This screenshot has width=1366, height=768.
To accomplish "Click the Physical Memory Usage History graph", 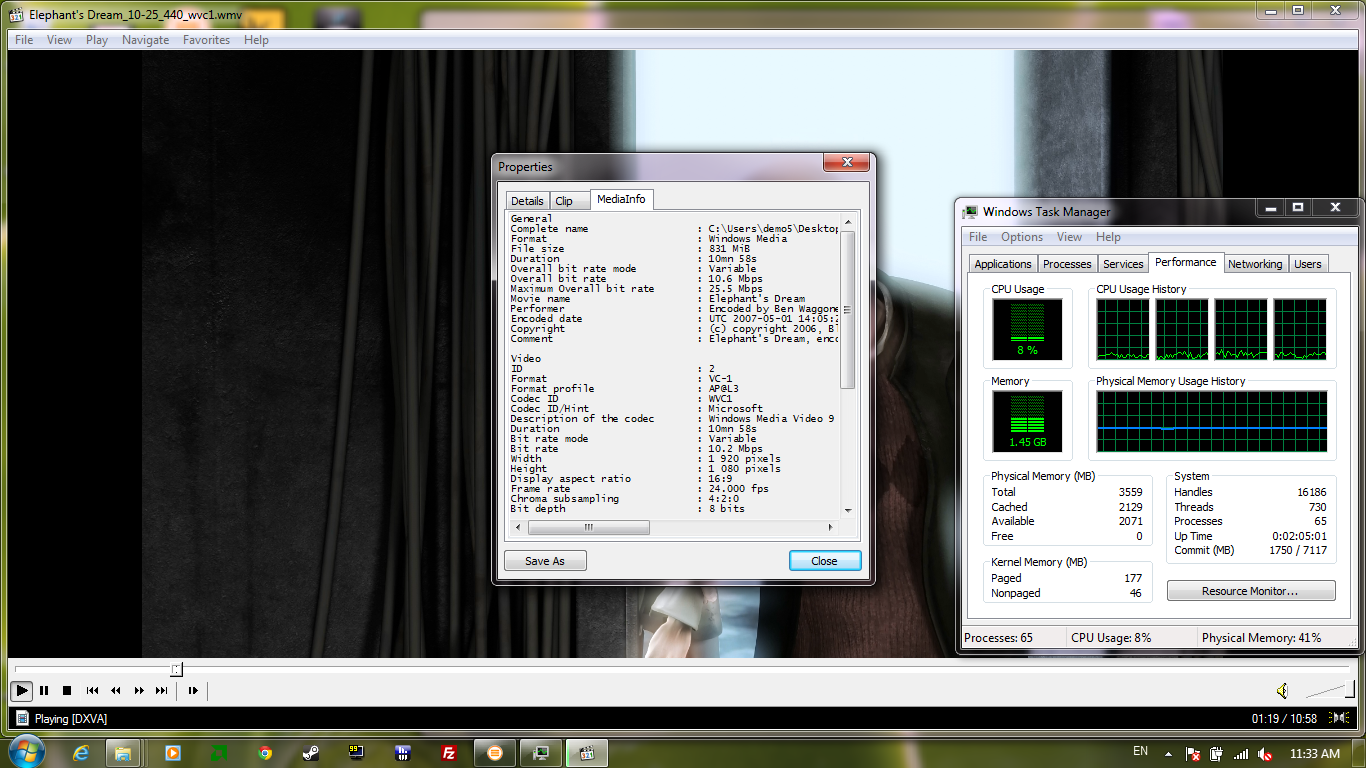I will click(1212, 423).
